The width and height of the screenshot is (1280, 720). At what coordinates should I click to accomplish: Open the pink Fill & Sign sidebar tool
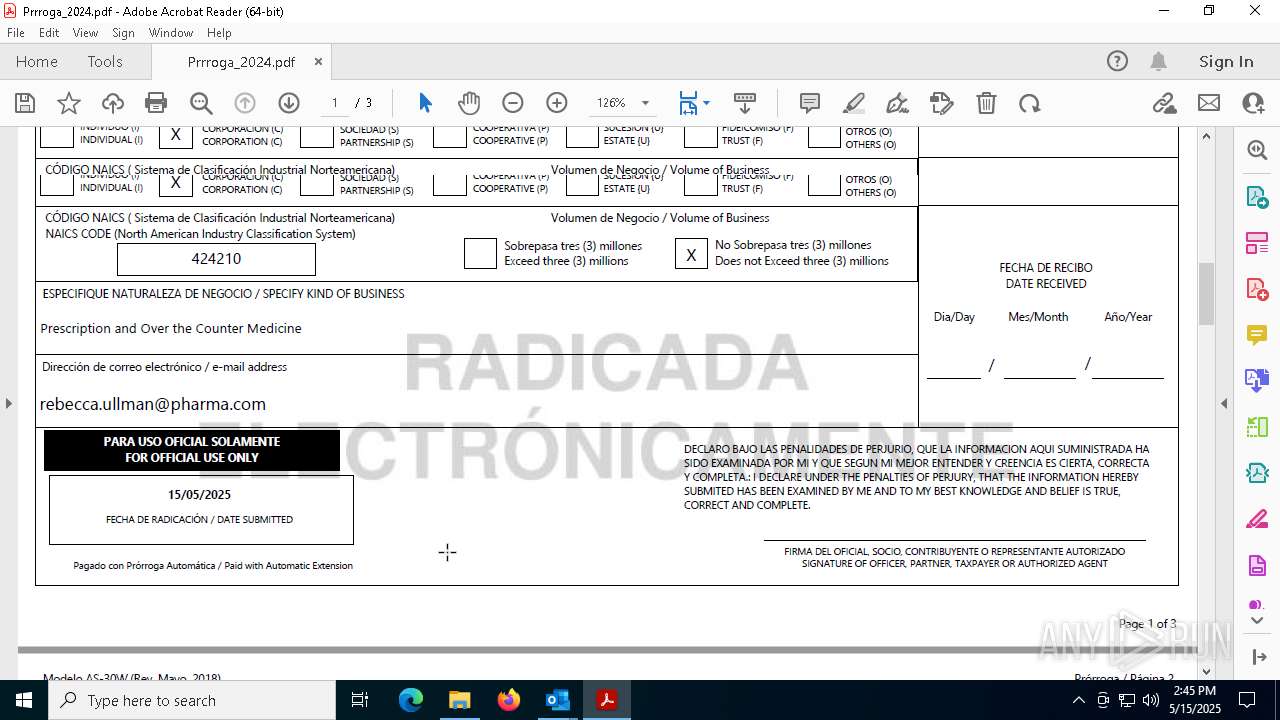tap(1257, 519)
